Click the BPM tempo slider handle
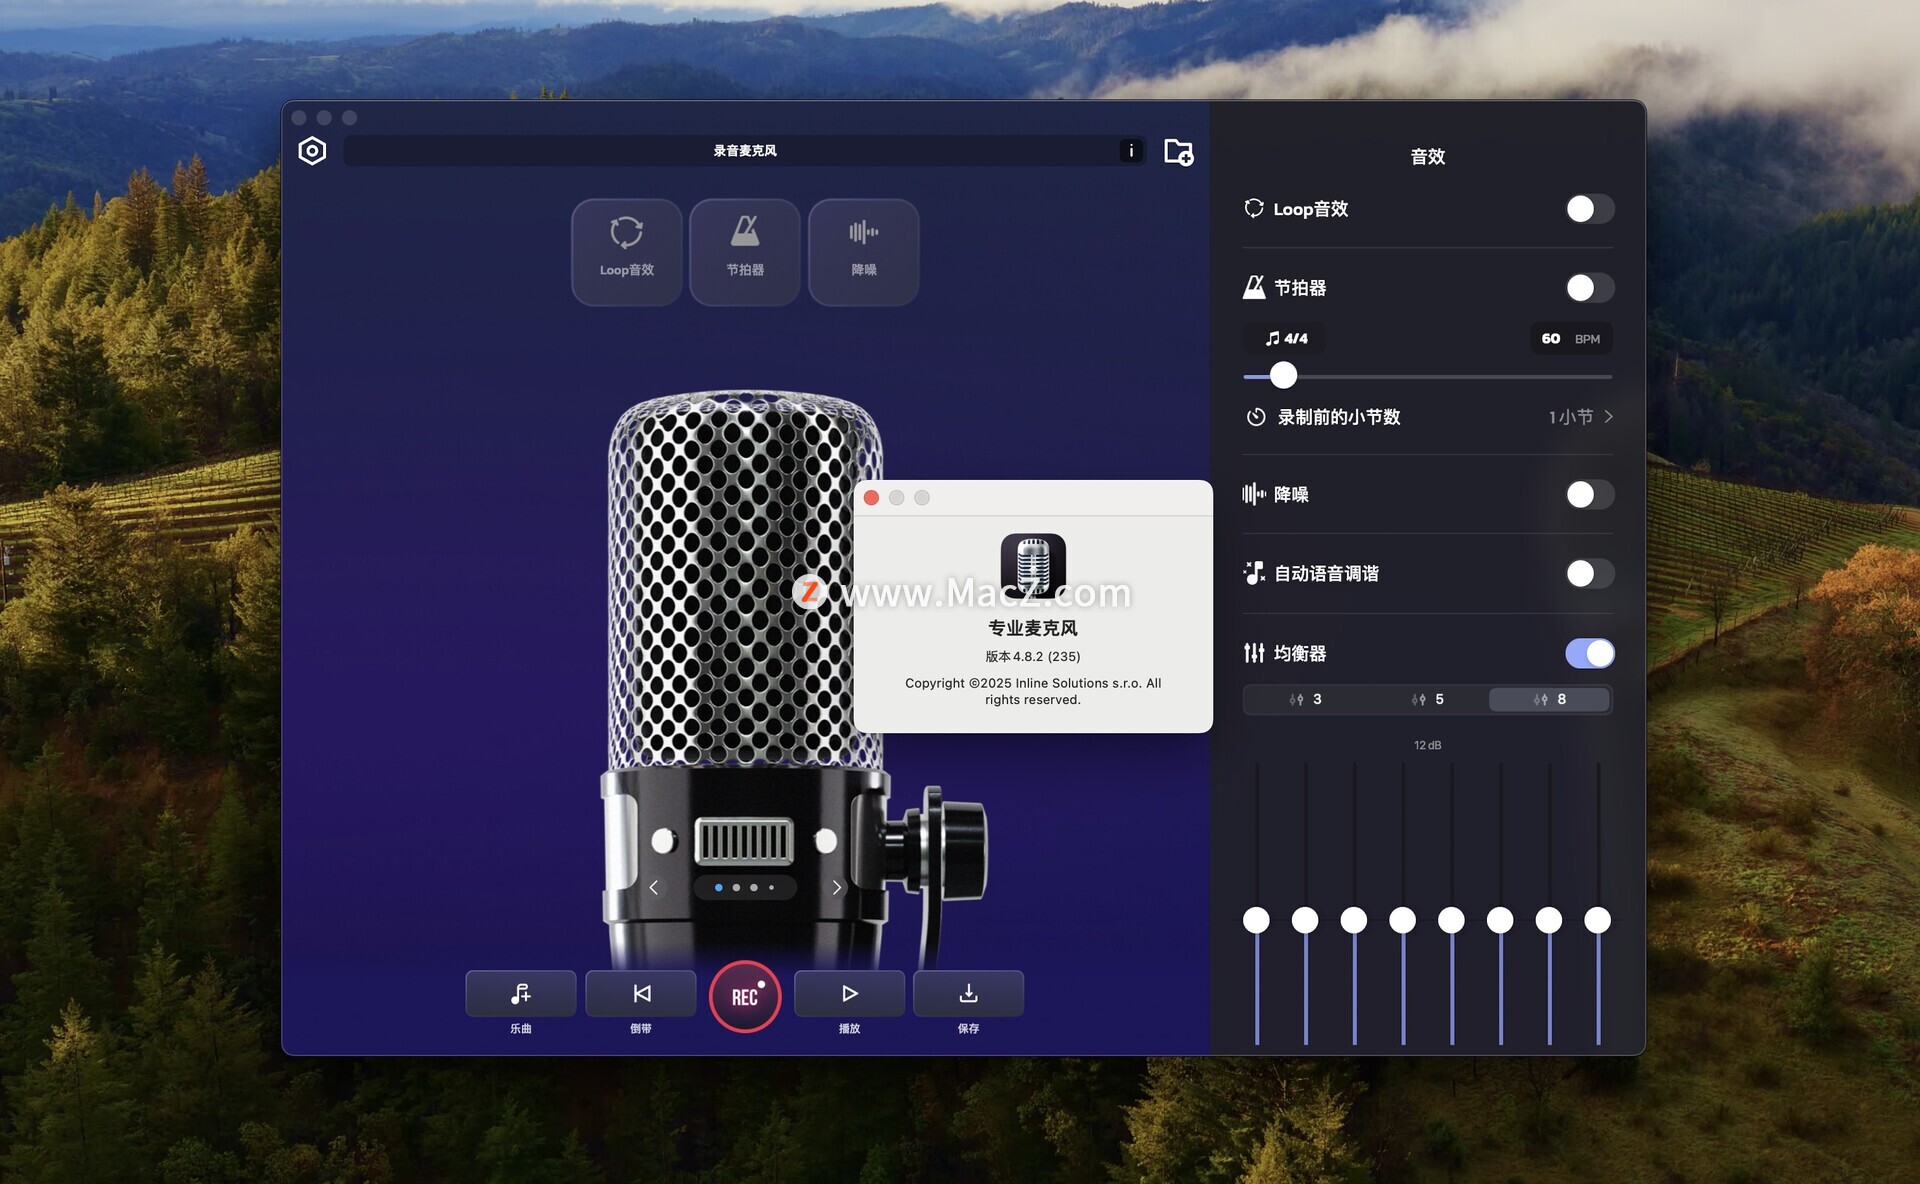The image size is (1920, 1184). pos(1283,375)
